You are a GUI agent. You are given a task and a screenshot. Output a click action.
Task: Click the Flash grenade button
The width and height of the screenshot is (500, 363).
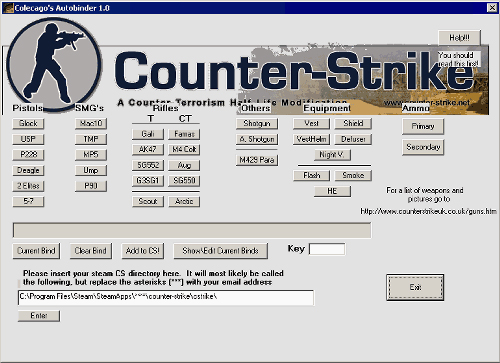click(x=312, y=175)
